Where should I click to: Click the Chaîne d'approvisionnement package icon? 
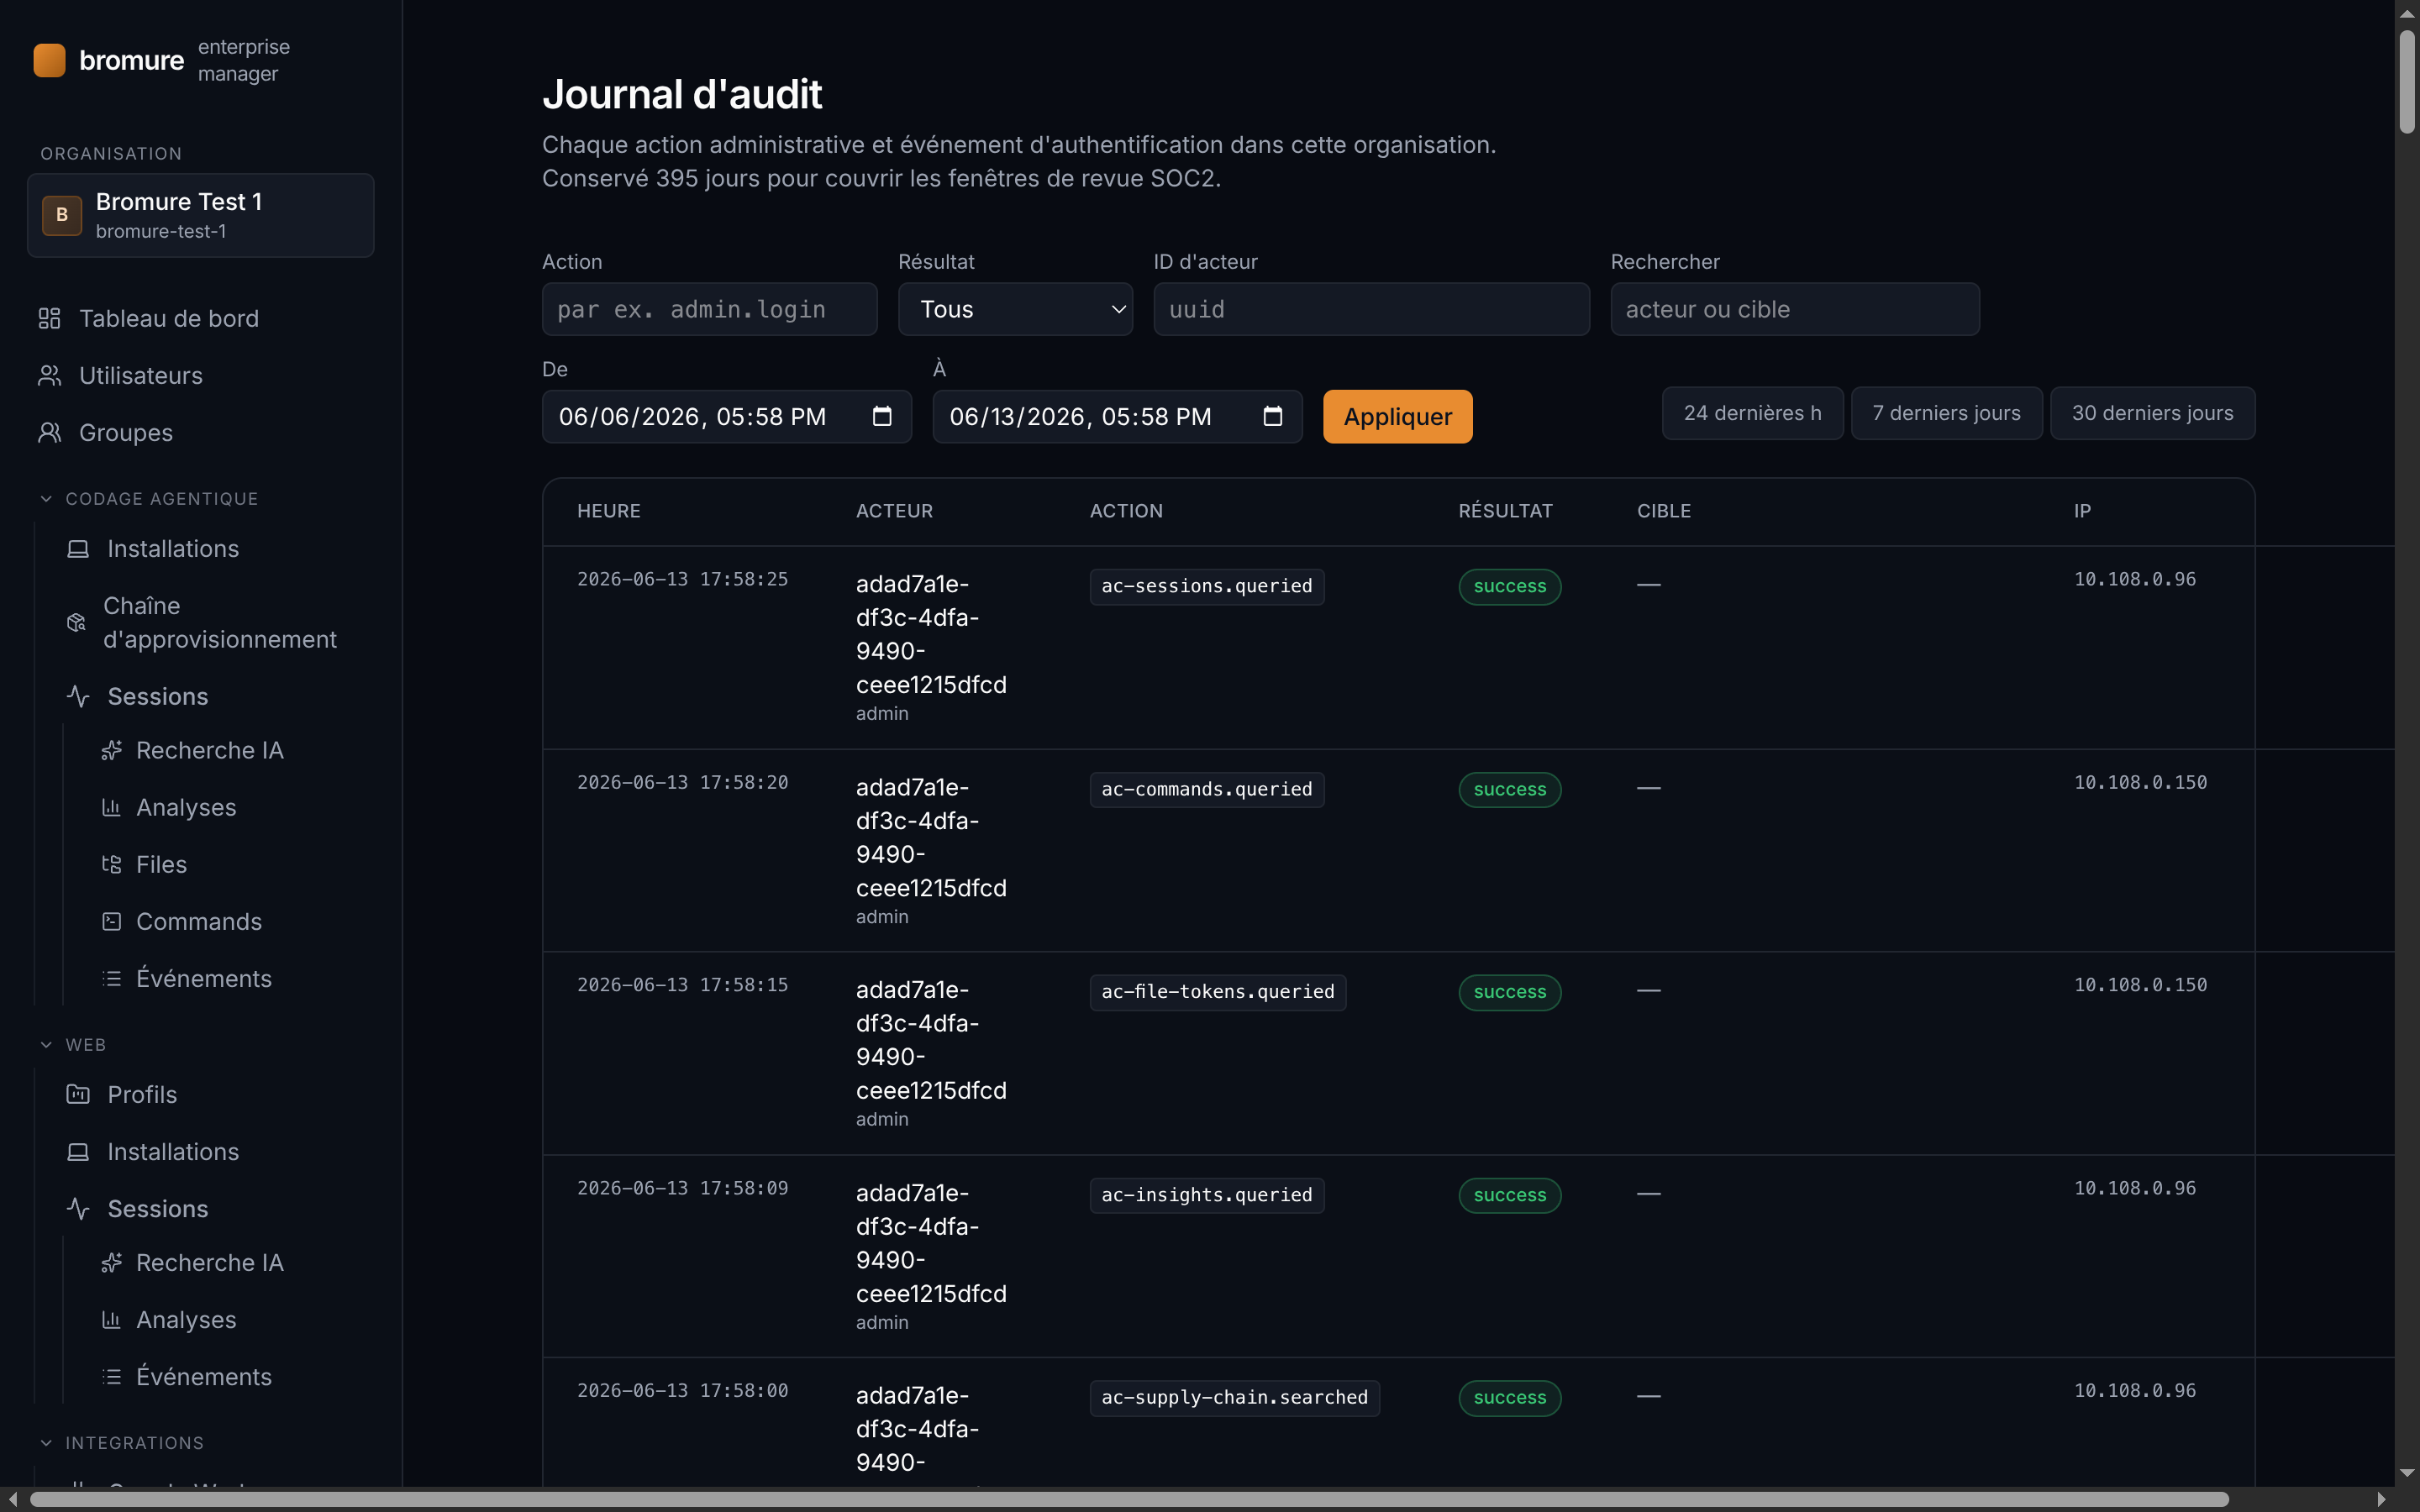tap(76, 622)
